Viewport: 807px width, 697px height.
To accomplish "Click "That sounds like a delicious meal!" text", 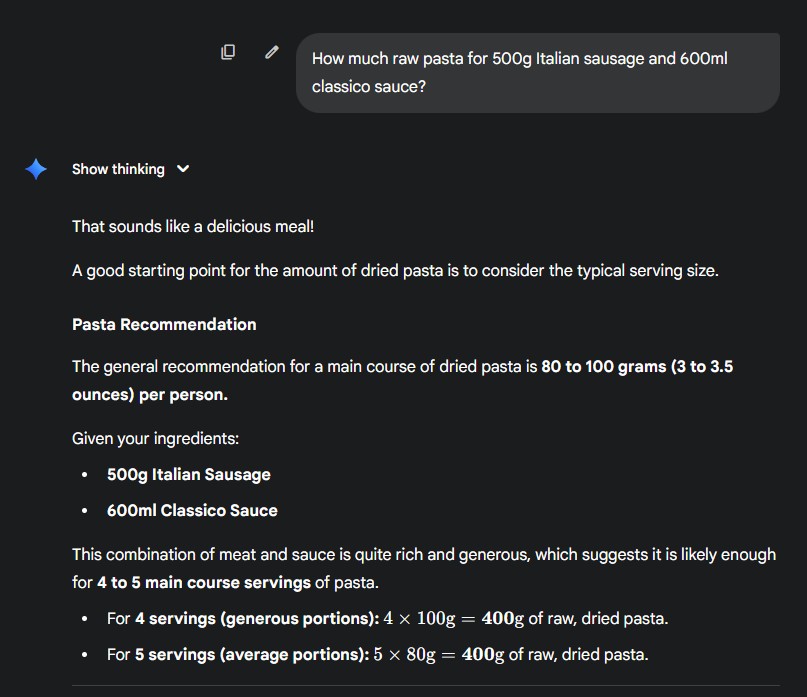I will pos(193,226).
